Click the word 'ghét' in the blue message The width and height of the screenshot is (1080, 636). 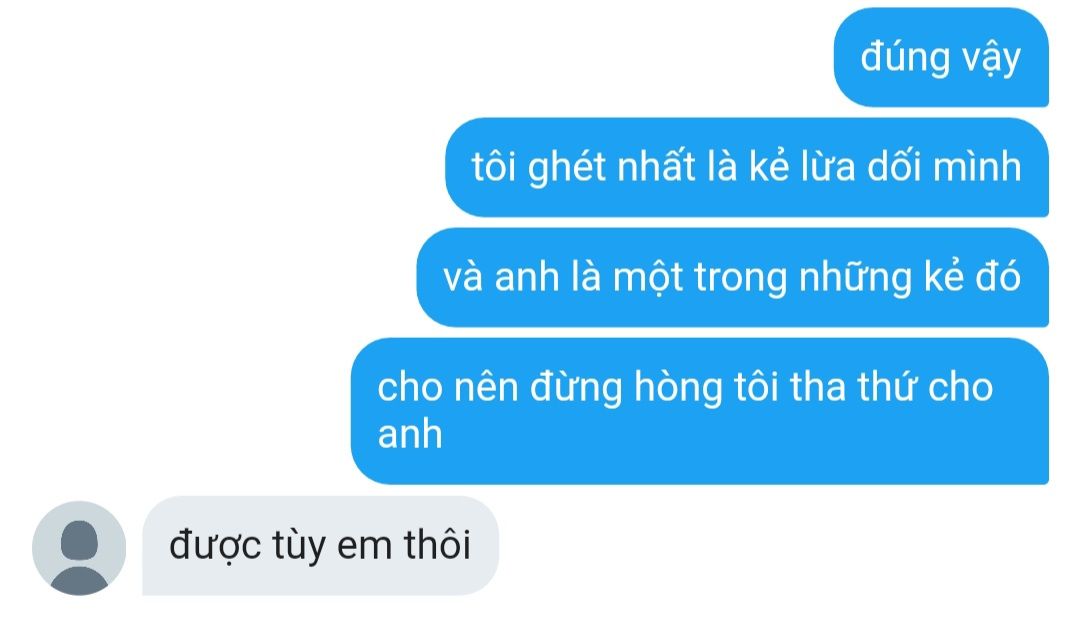[x=568, y=168]
